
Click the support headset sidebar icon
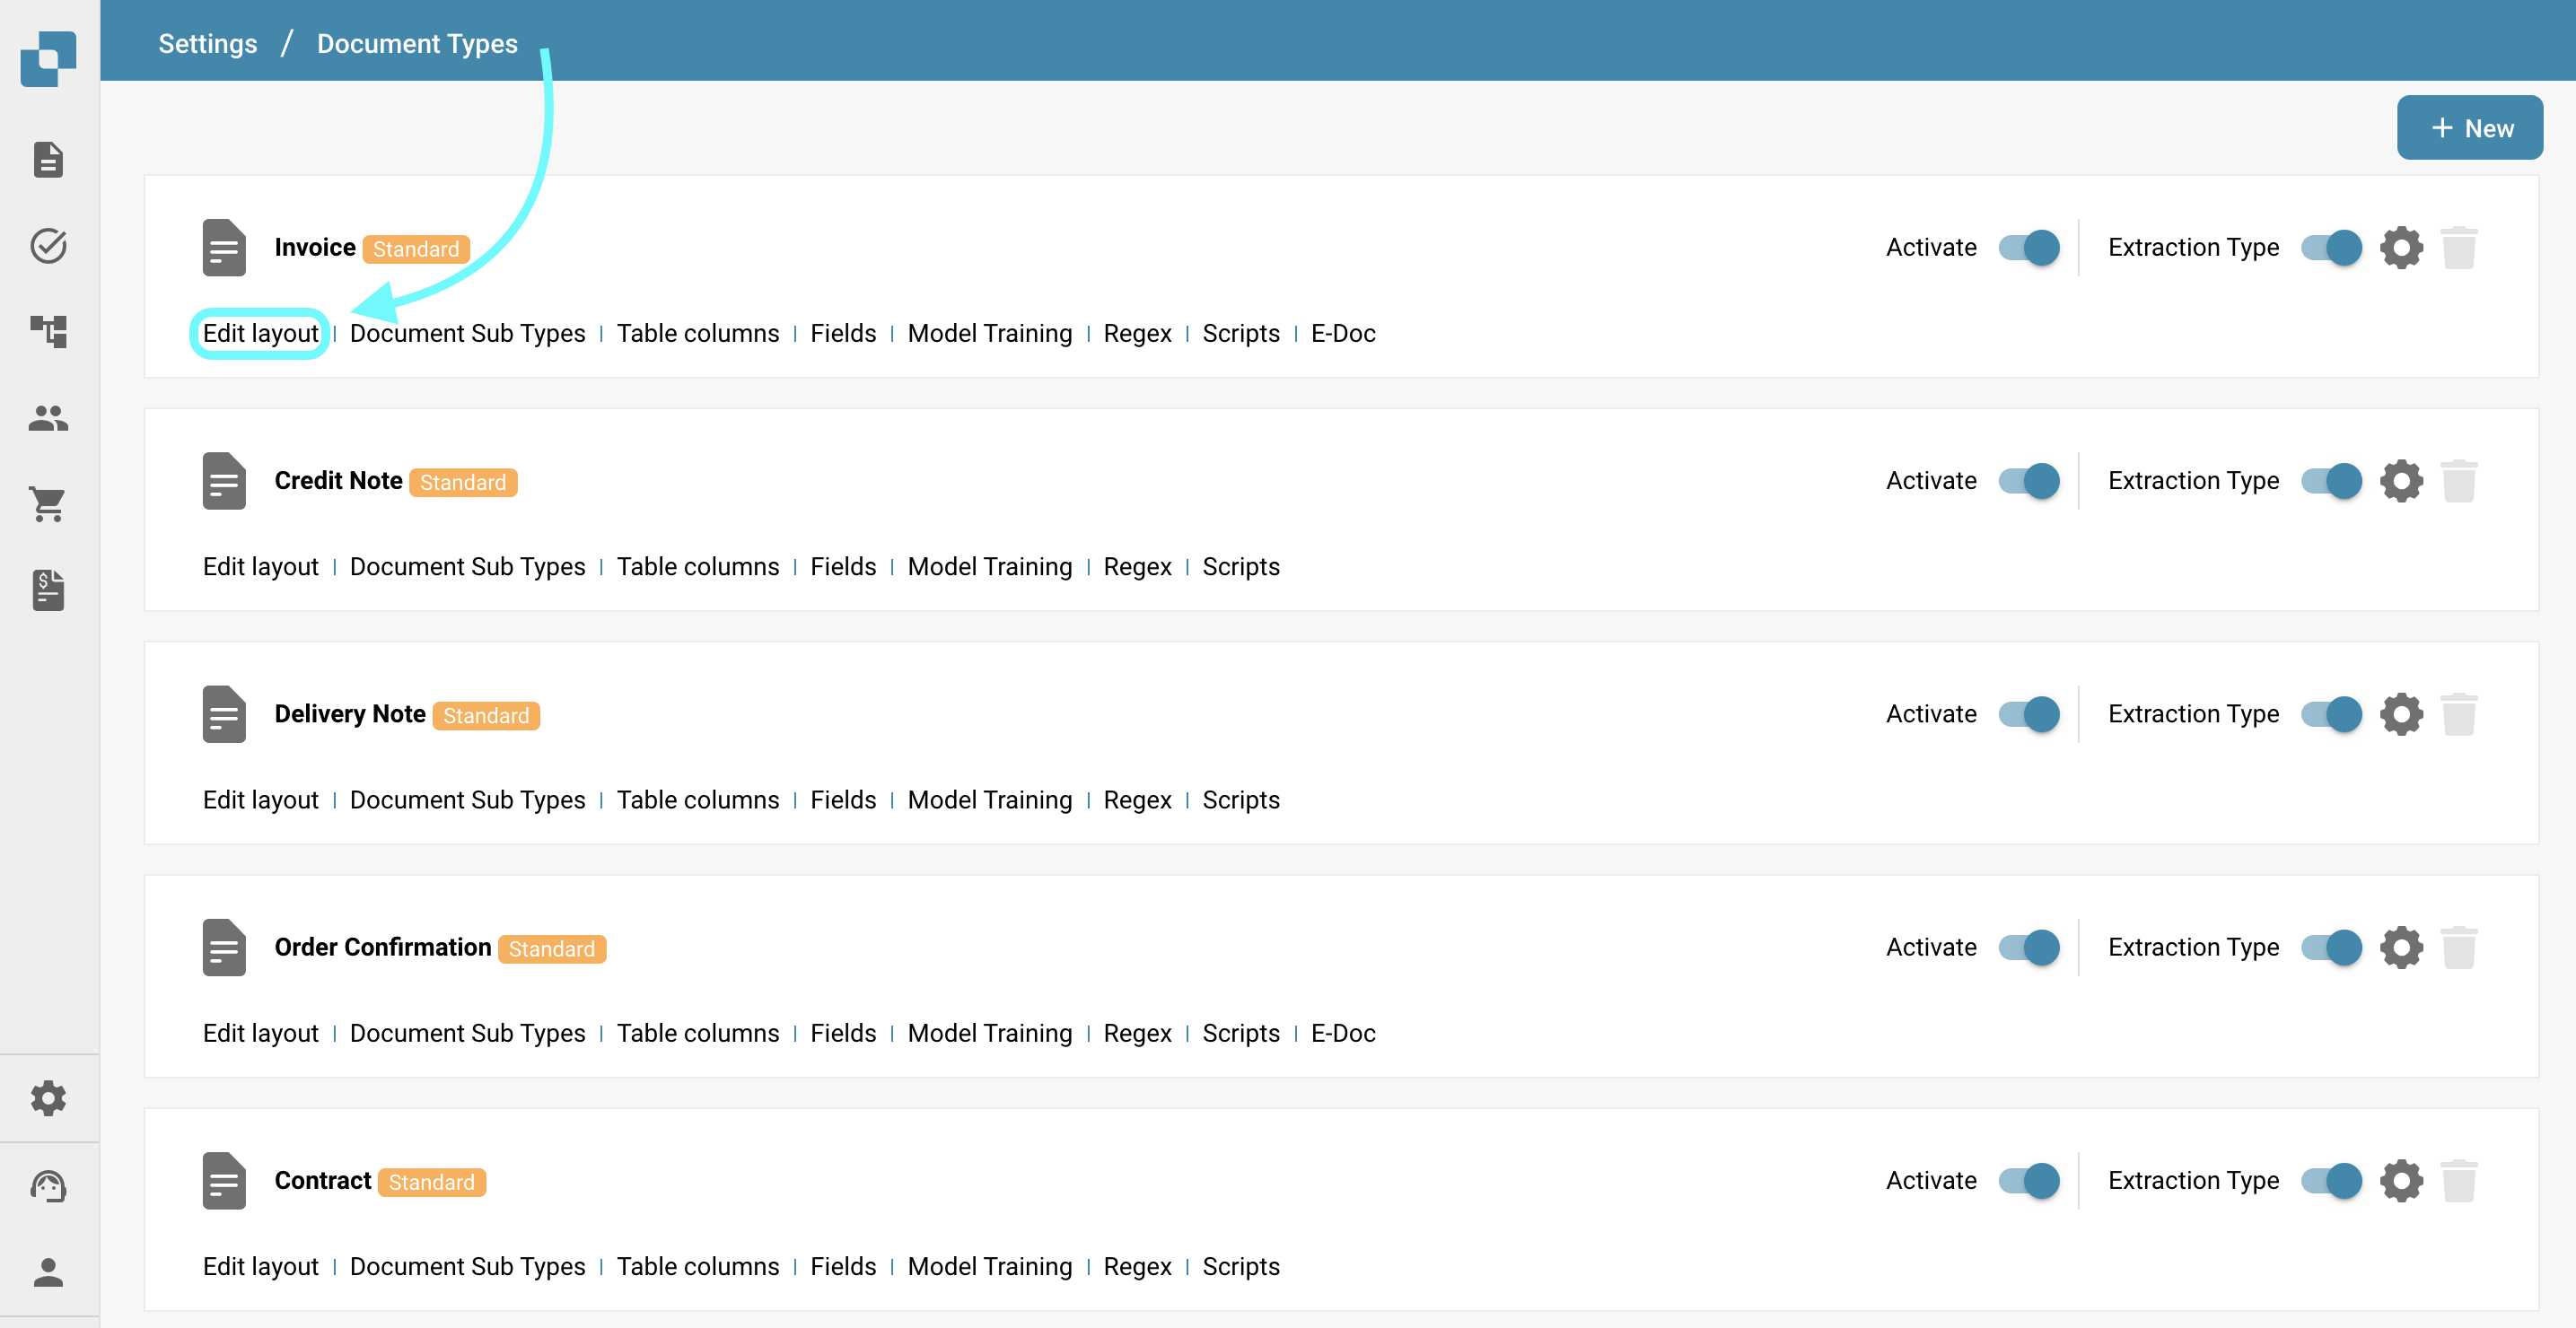click(48, 1186)
